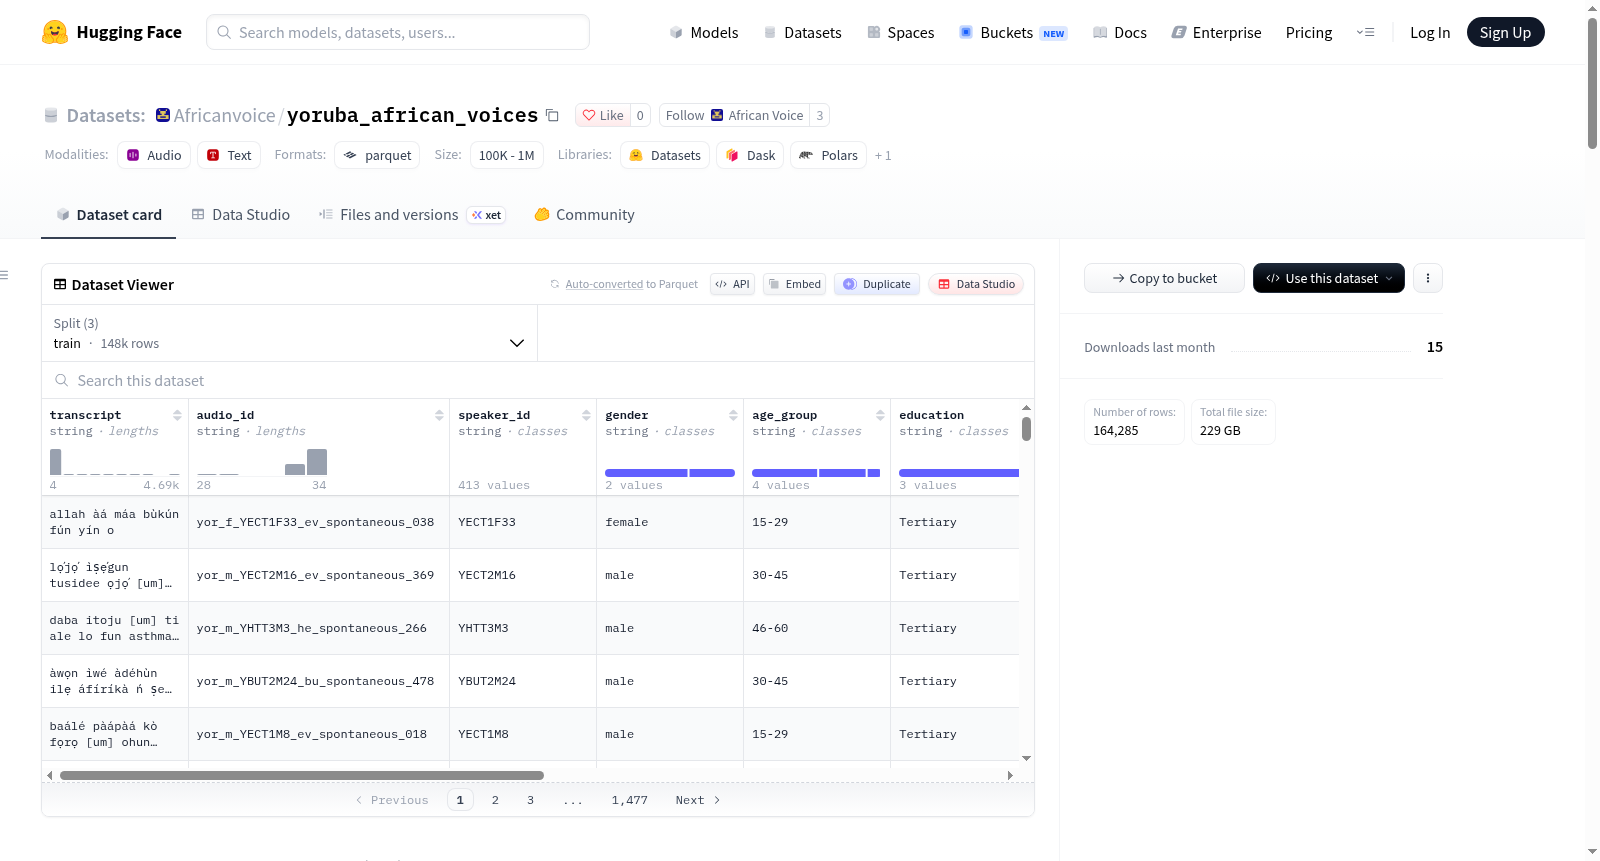
Task: Sort the audio_id column
Action: pos(439,415)
